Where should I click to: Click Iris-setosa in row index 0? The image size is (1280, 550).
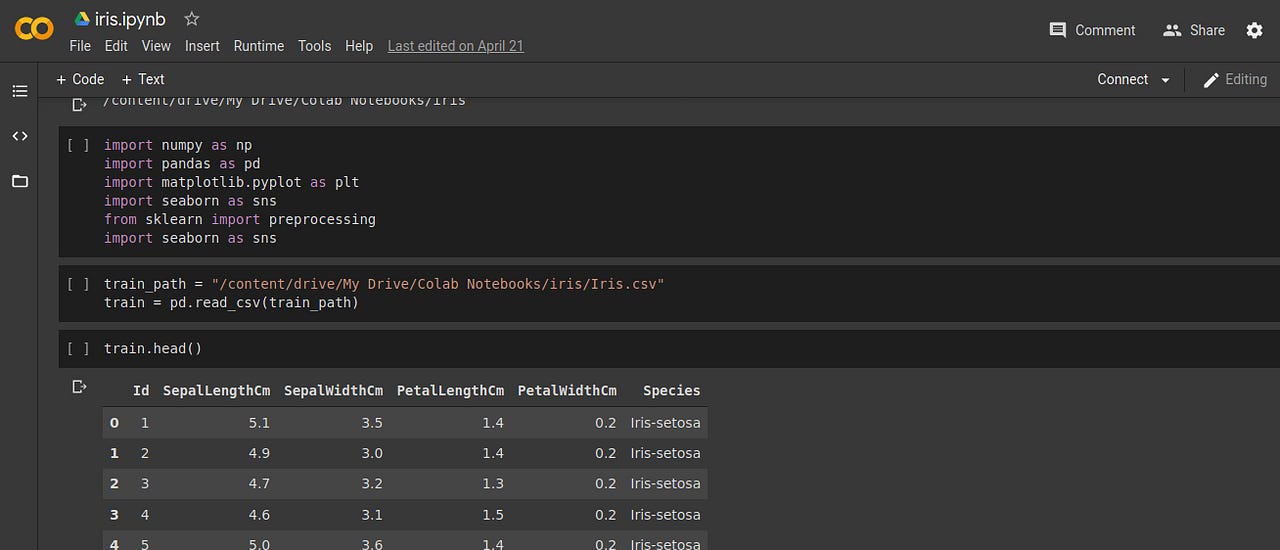pos(665,423)
